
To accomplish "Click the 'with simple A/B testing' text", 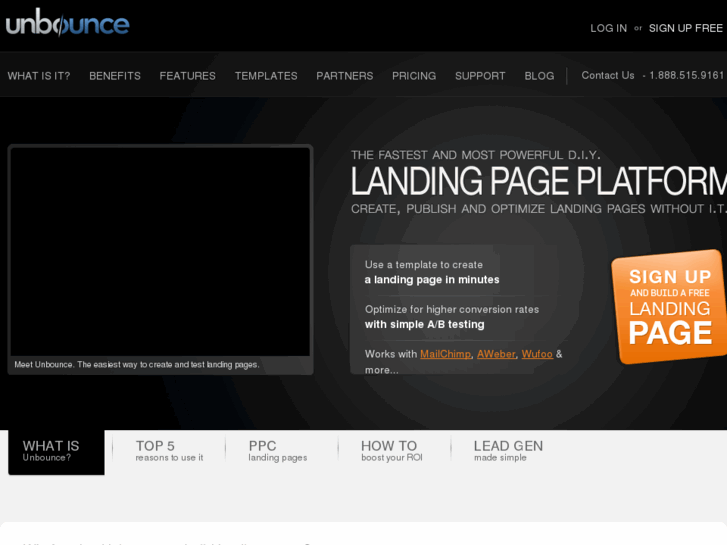I will point(424,324).
